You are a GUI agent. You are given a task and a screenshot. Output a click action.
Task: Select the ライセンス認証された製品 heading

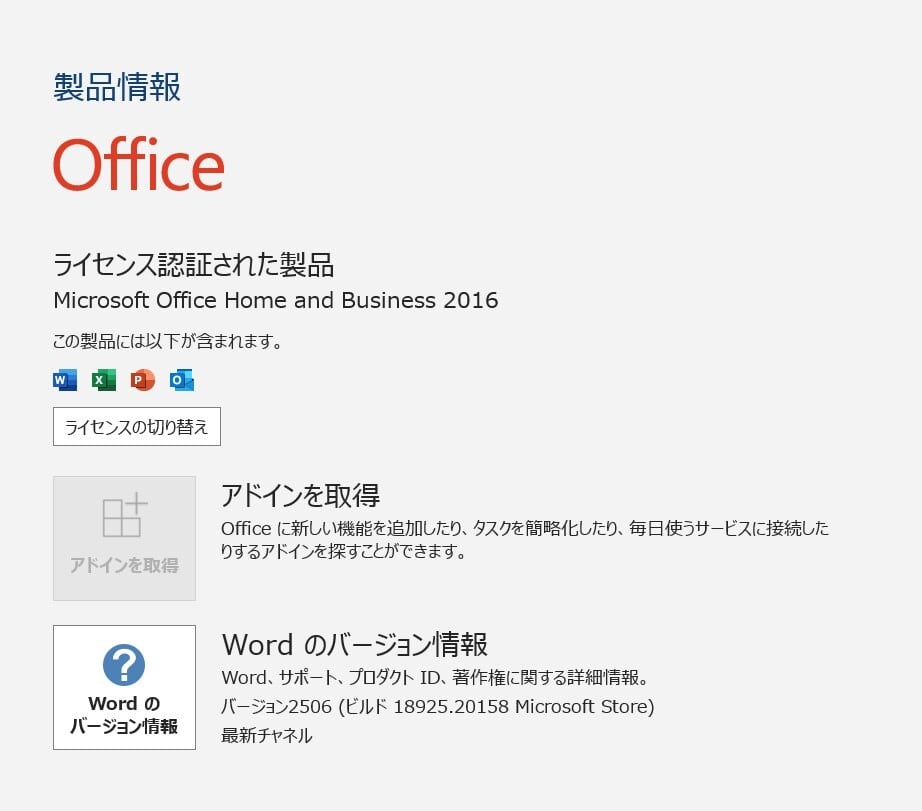[x=193, y=264]
